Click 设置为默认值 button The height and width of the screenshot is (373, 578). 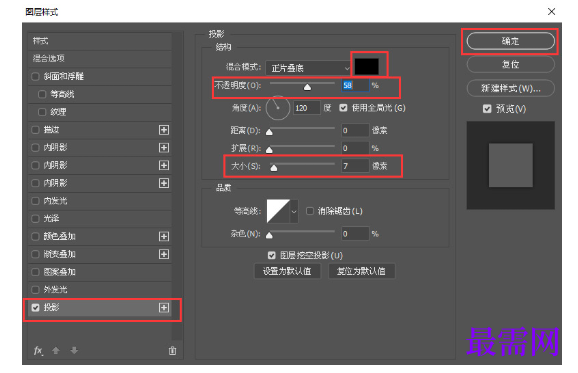[287, 271]
